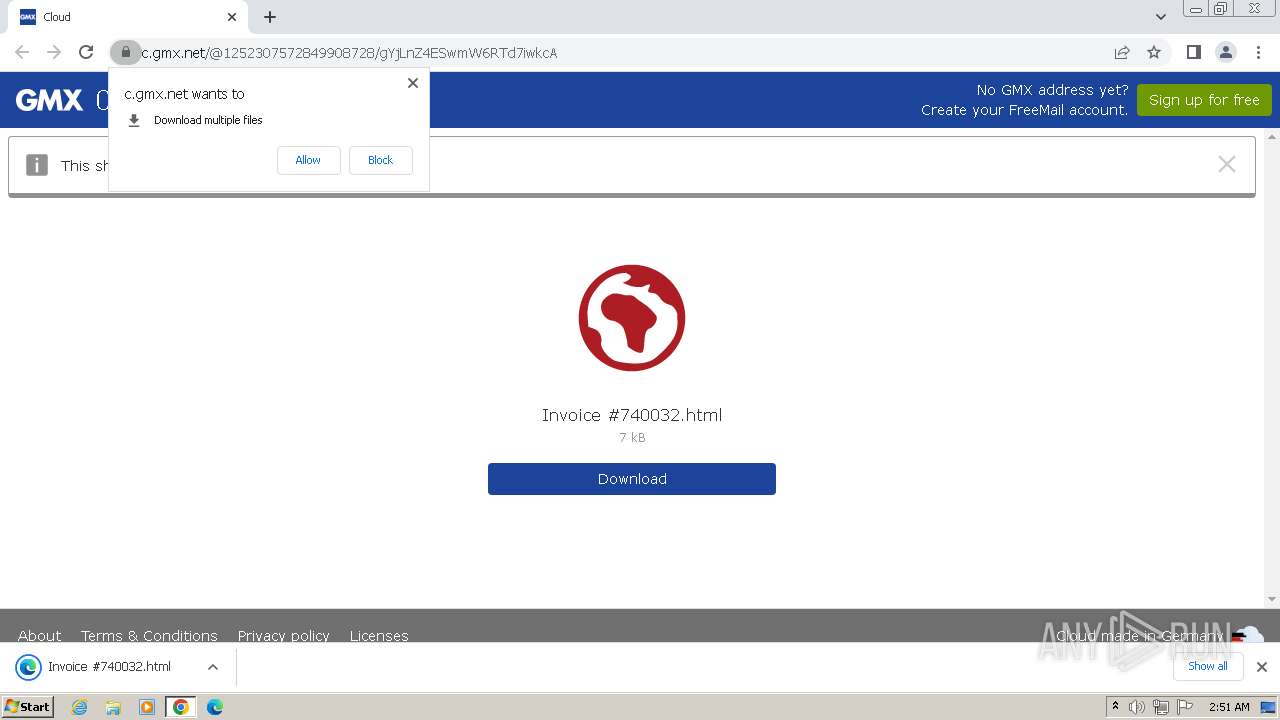Click the browser Back arrow
The width and height of the screenshot is (1280, 720).
(x=22, y=52)
